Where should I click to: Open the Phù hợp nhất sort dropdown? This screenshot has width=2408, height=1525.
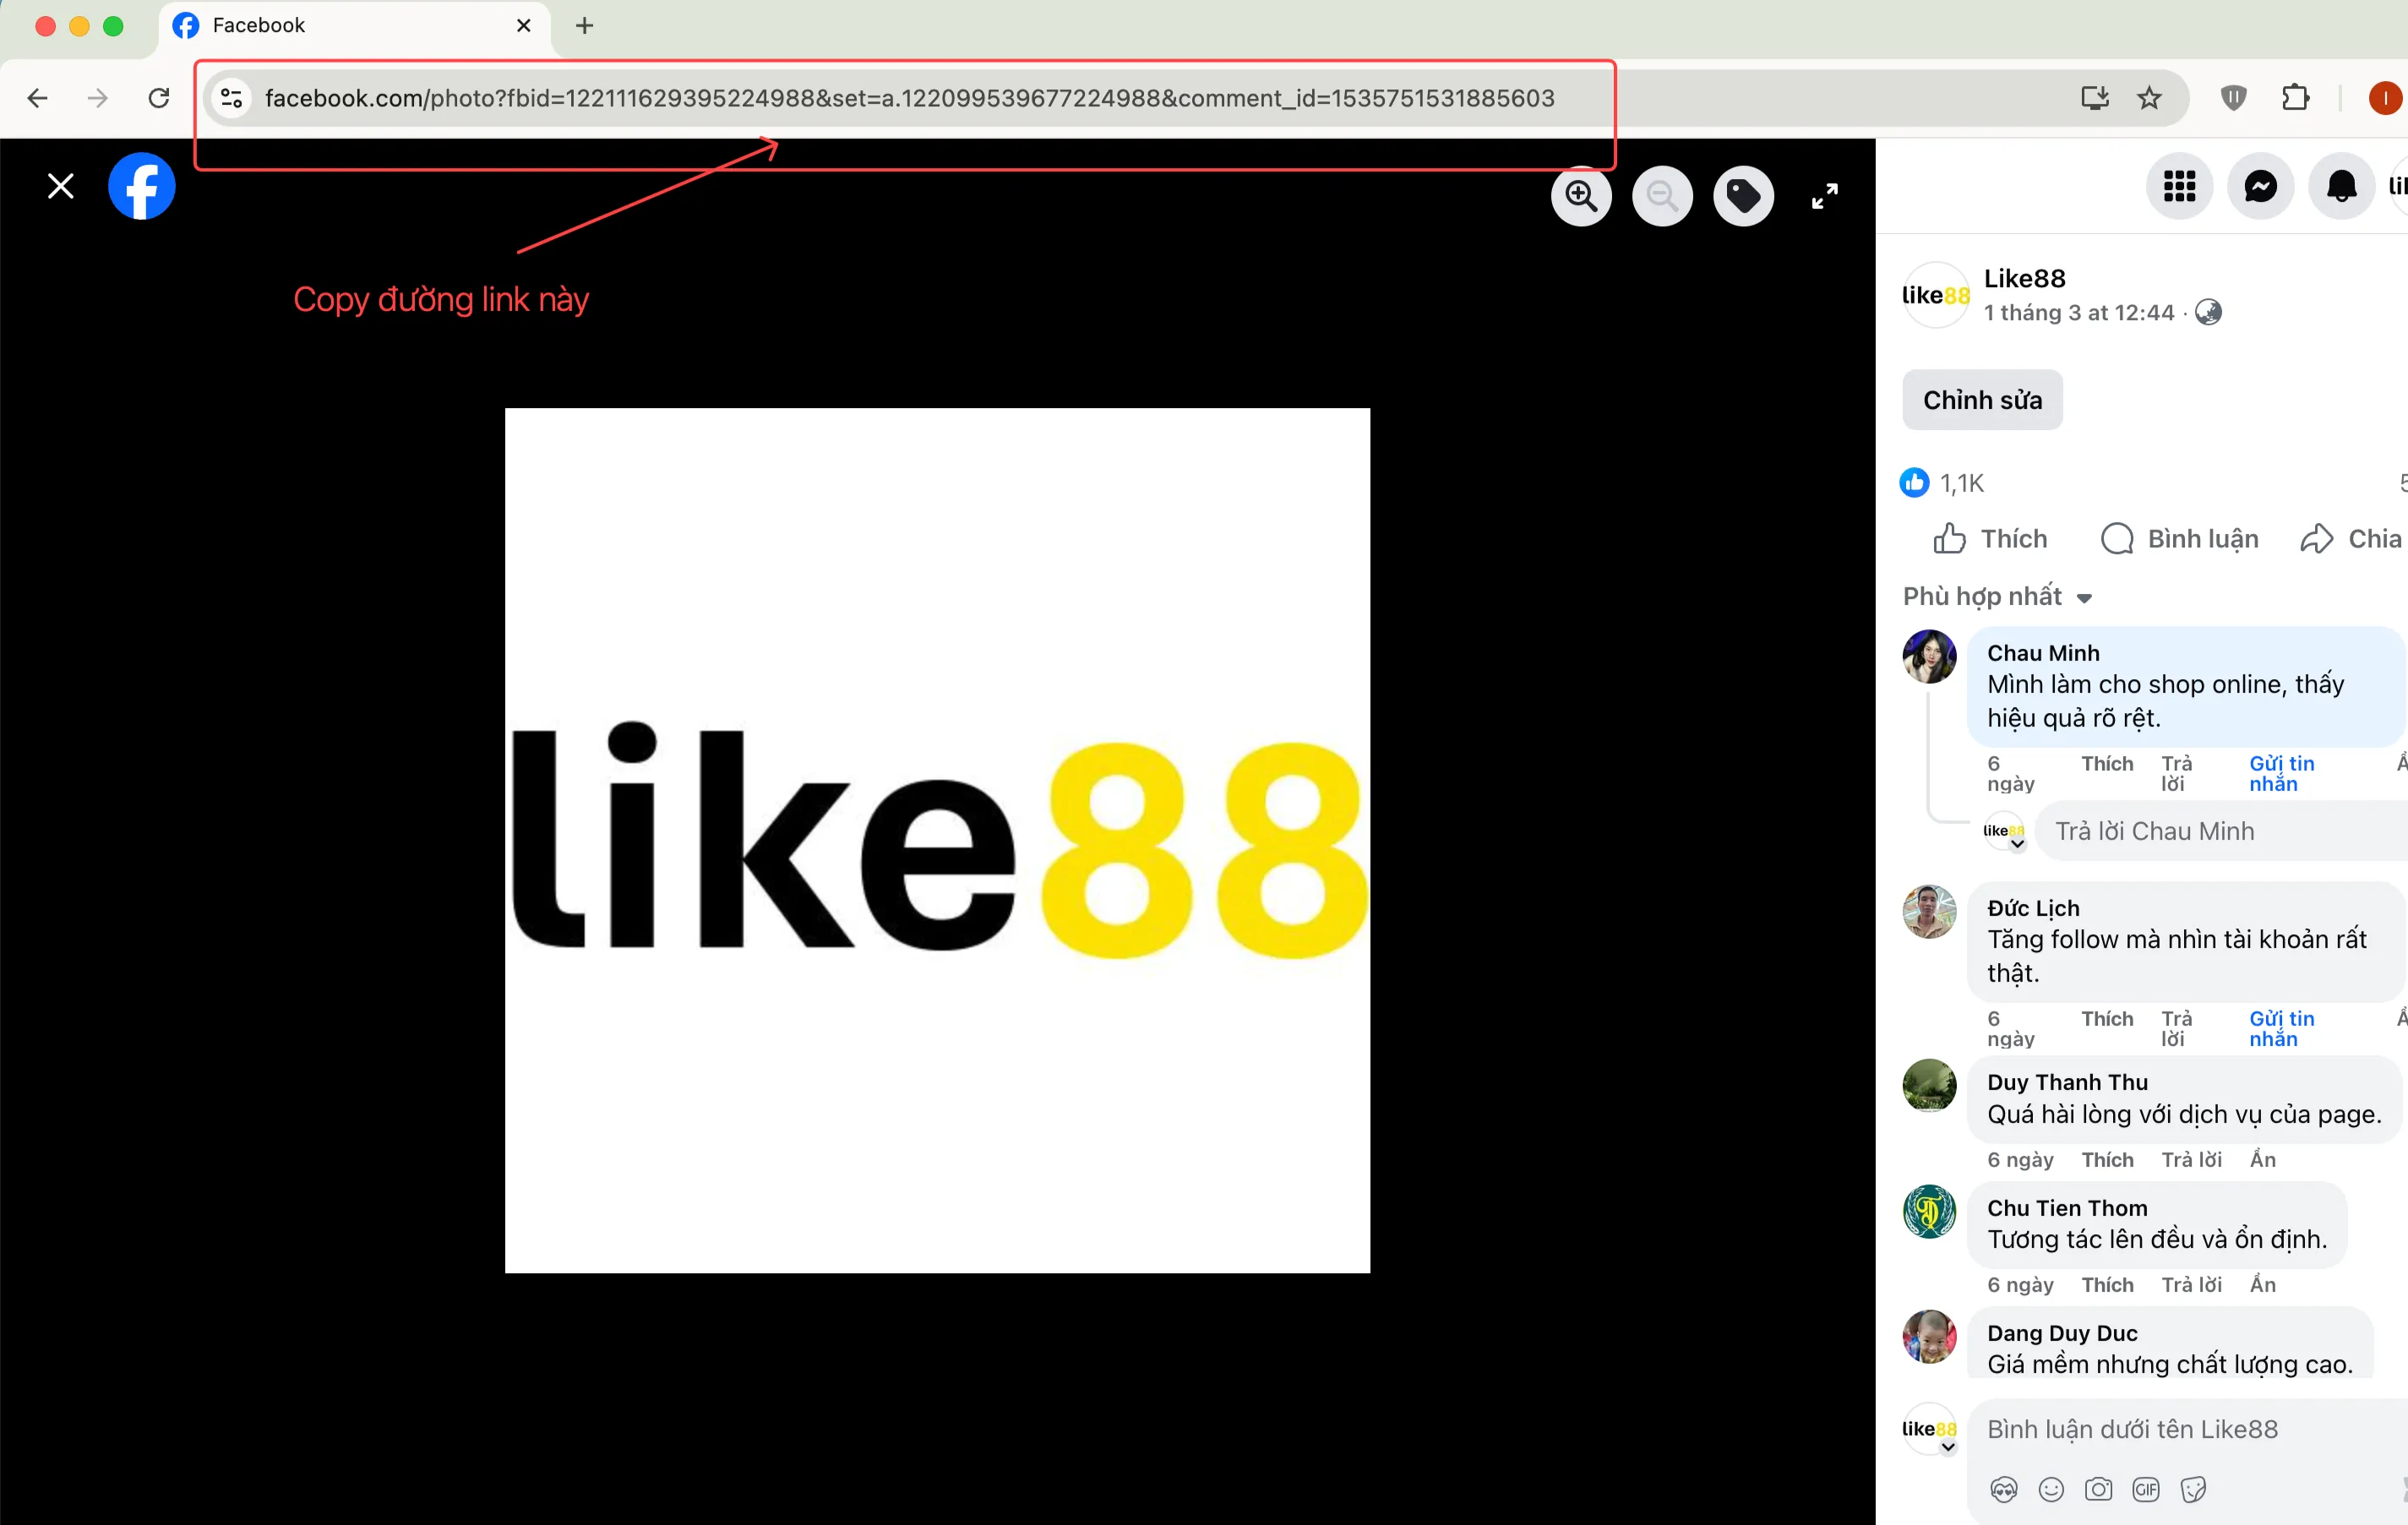1997,597
